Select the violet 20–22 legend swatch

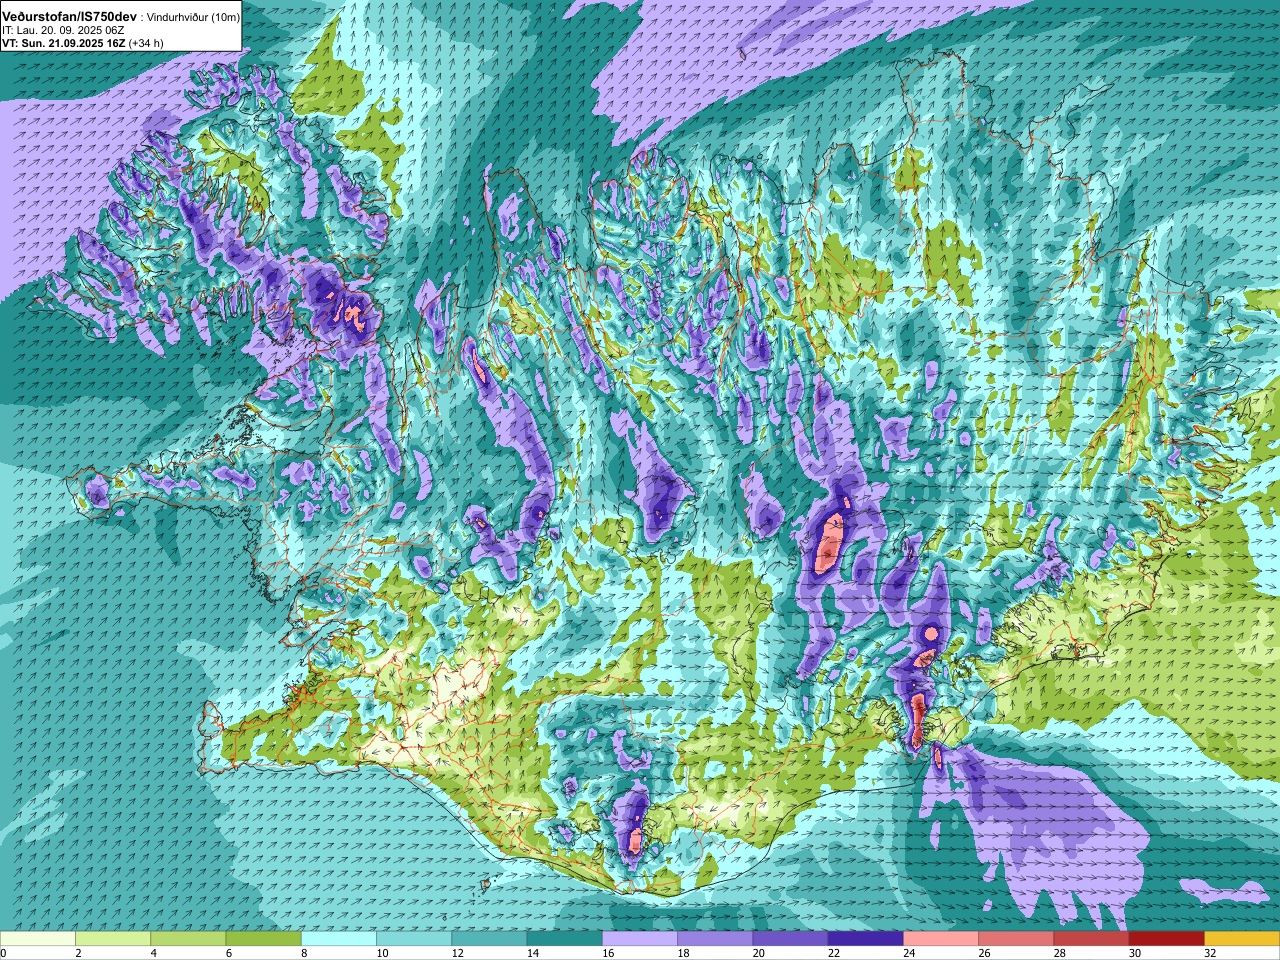tap(790, 939)
